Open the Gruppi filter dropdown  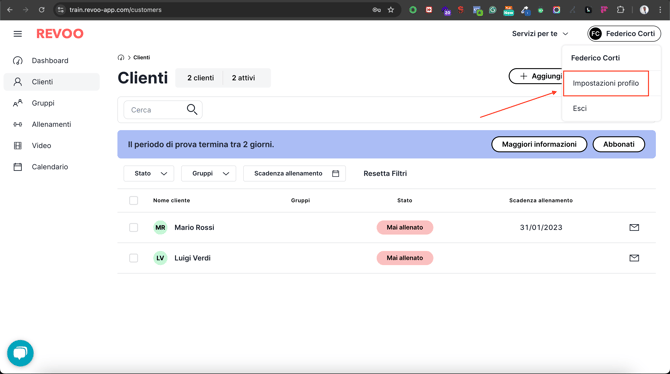209,174
